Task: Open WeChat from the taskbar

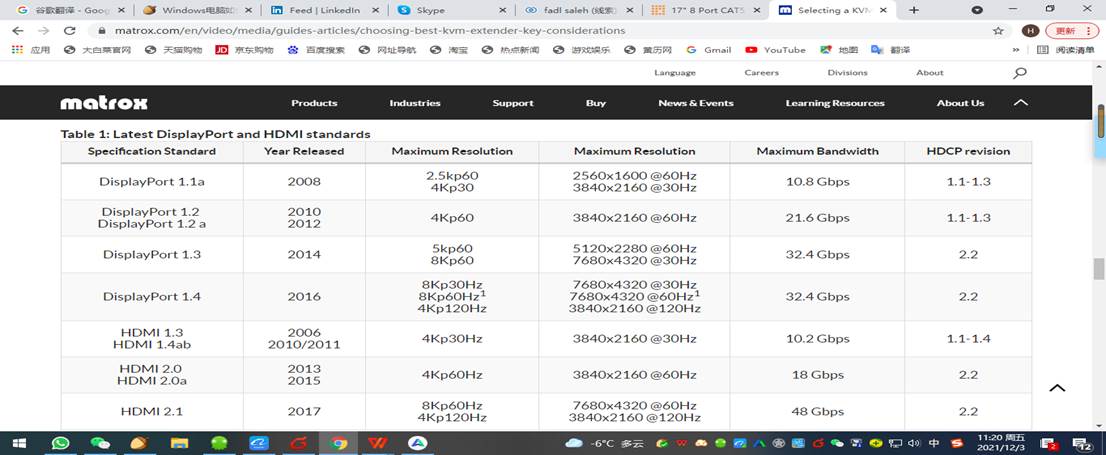Action: point(101,443)
